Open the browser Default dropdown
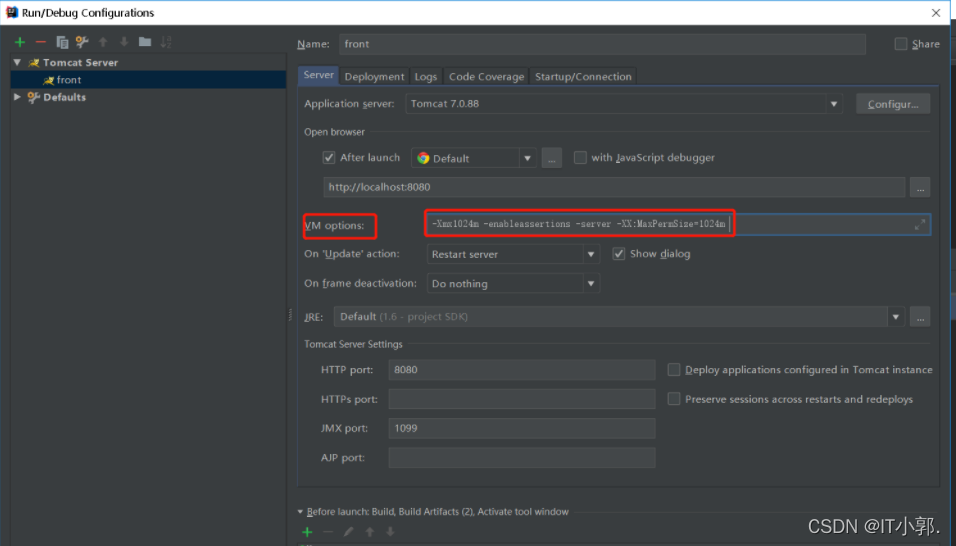 [474, 158]
